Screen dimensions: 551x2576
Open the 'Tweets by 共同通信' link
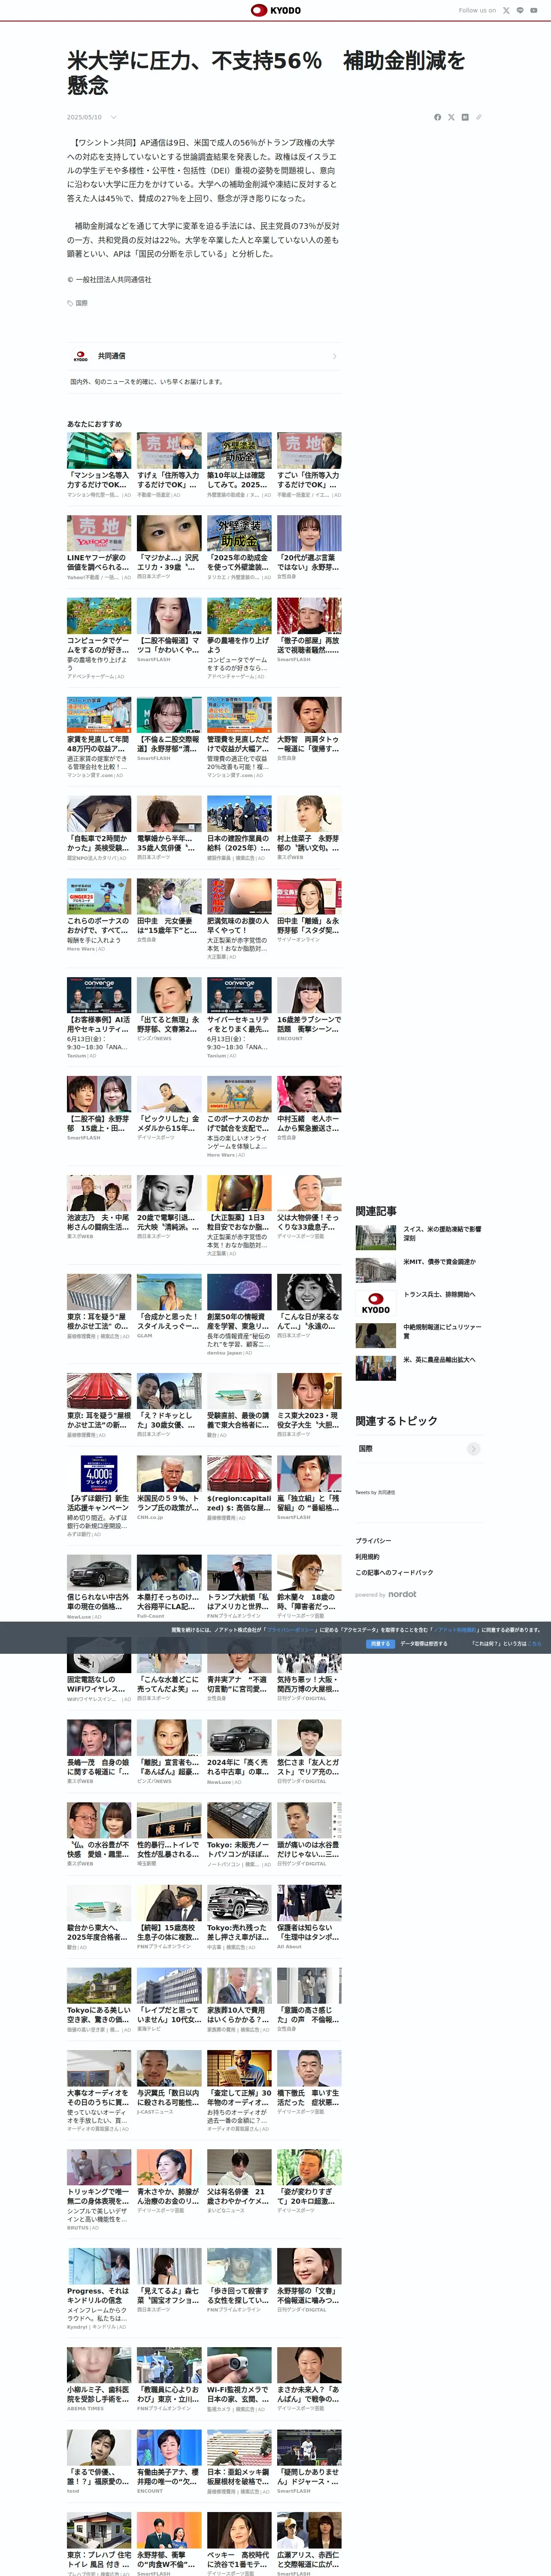pyautogui.click(x=375, y=1492)
